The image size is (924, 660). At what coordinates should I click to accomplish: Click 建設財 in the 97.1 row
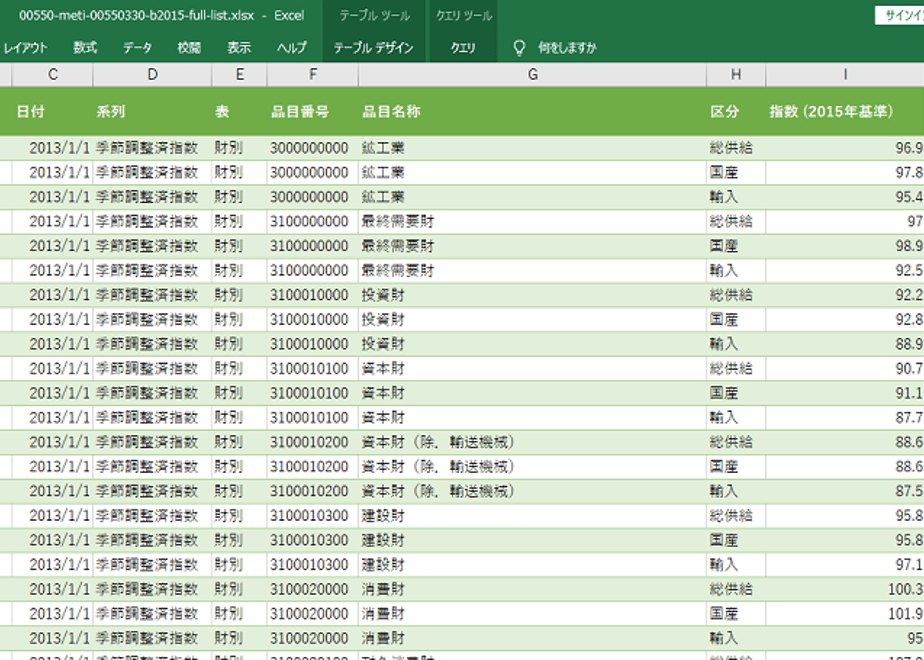coord(383,565)
